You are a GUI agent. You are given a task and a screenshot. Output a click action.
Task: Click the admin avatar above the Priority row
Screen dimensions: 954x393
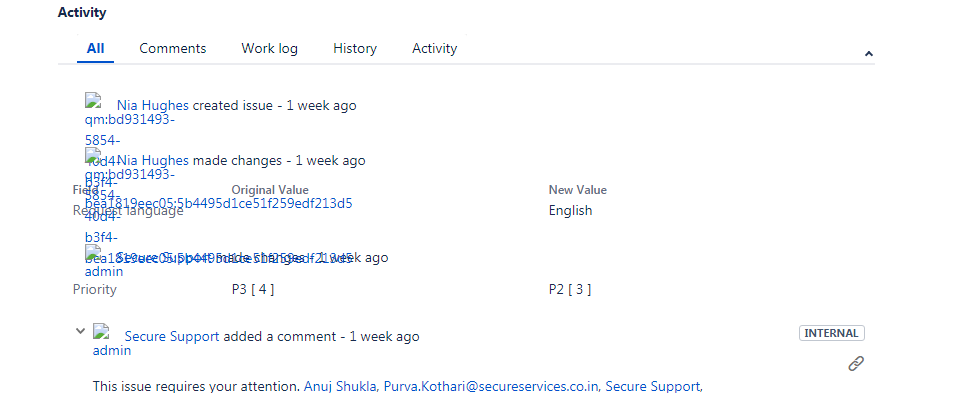[x=92, y=252]
